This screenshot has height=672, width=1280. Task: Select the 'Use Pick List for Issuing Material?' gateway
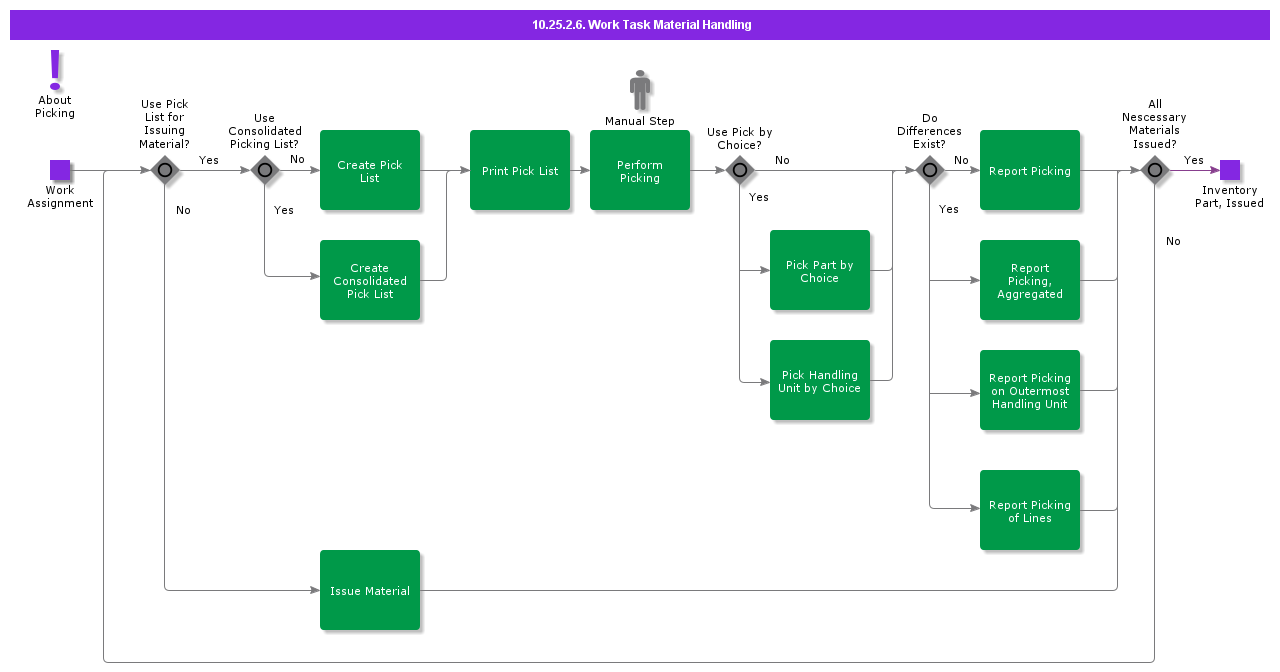coord(165,170)
